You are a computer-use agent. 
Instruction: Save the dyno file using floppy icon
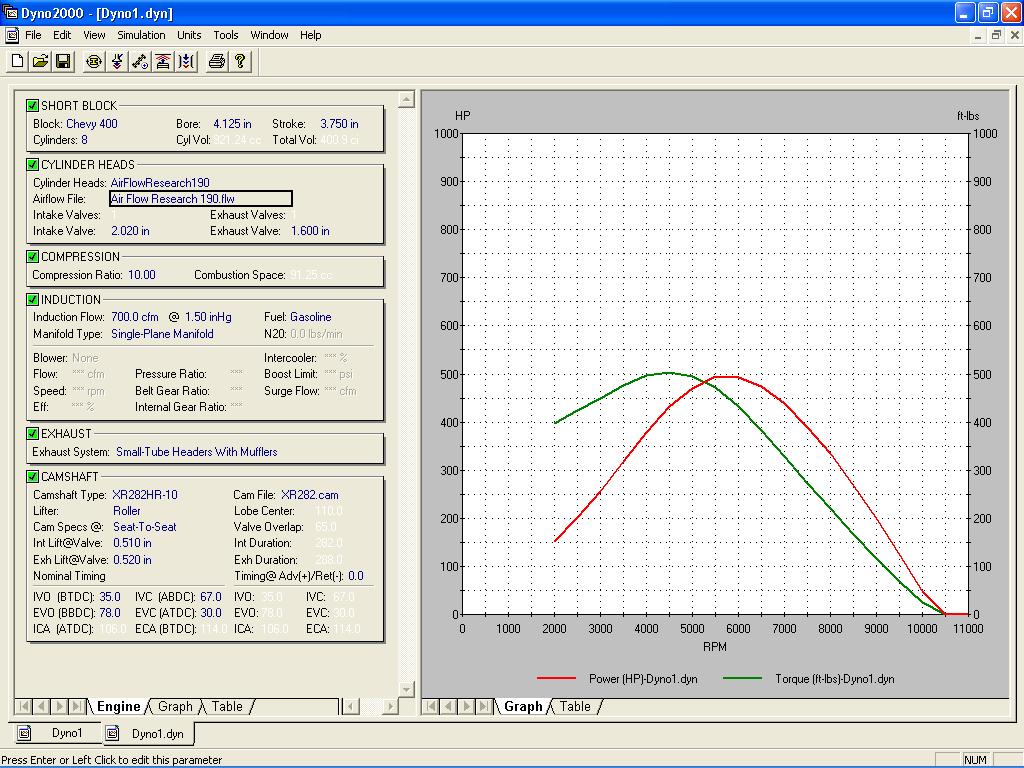(63, 62)
